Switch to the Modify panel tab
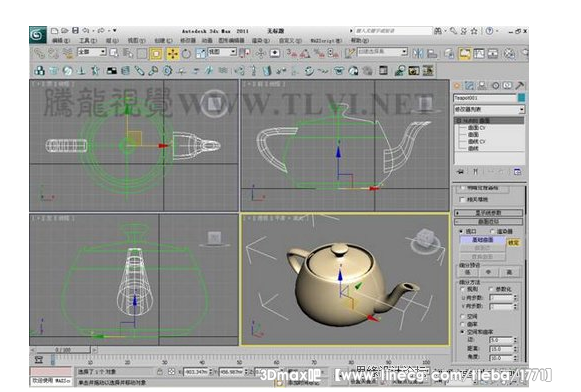This screenshot has width=581, height=392. (469, 86)
